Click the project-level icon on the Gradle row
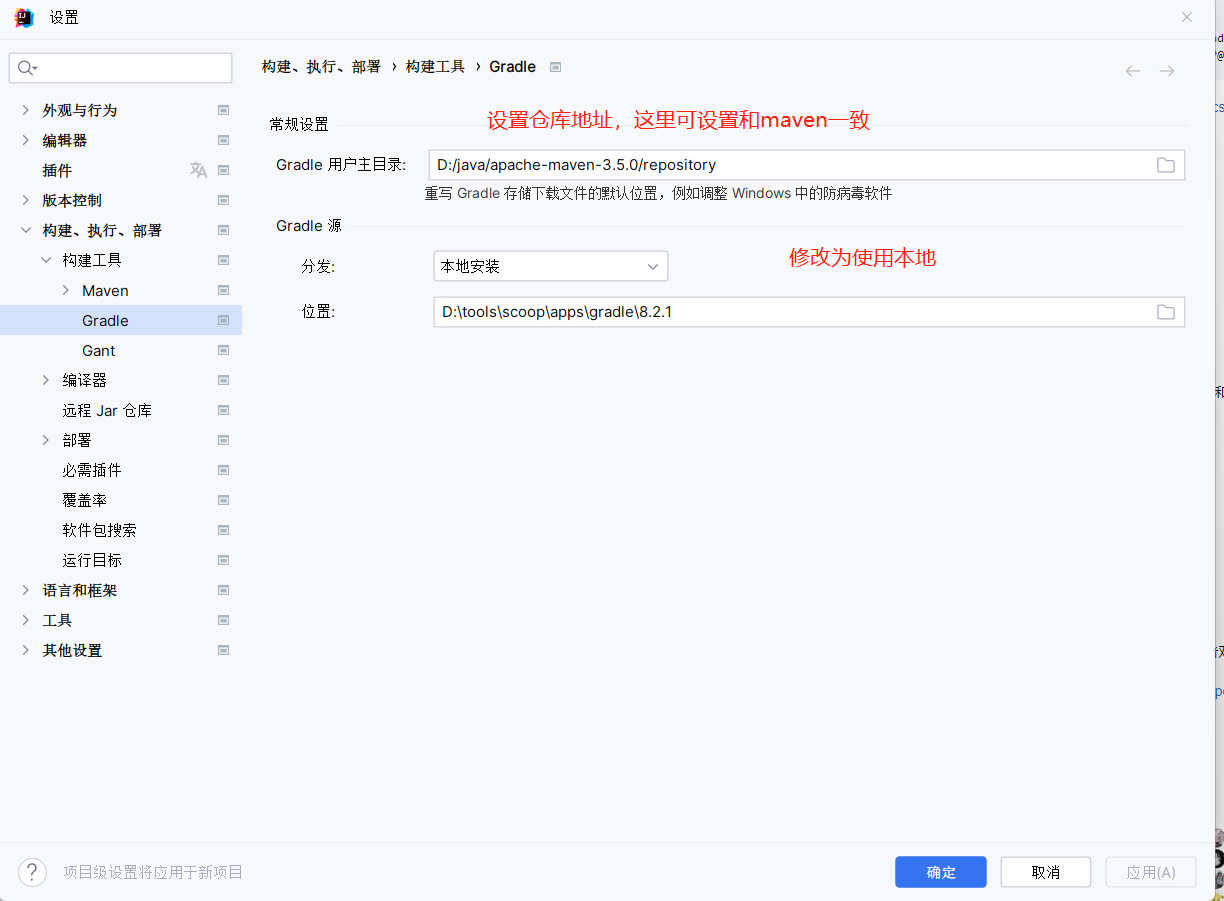 point(224,320)
